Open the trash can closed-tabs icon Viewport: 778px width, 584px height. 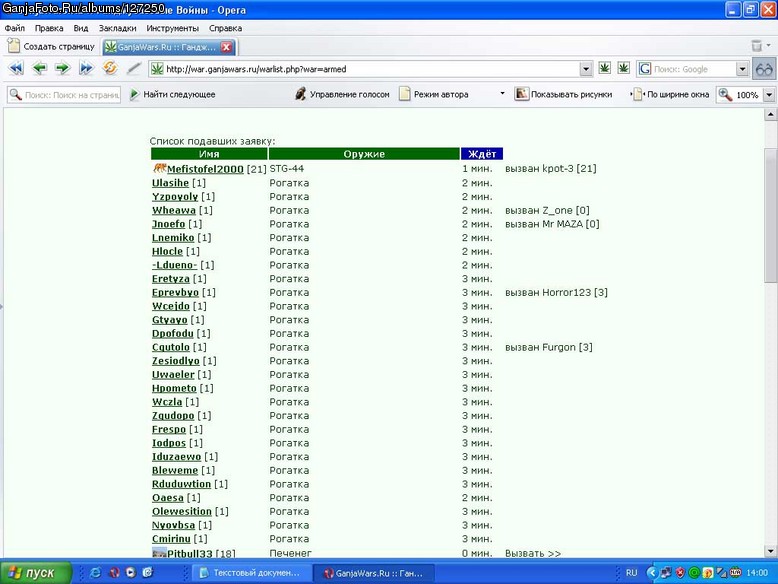point(757,46)
